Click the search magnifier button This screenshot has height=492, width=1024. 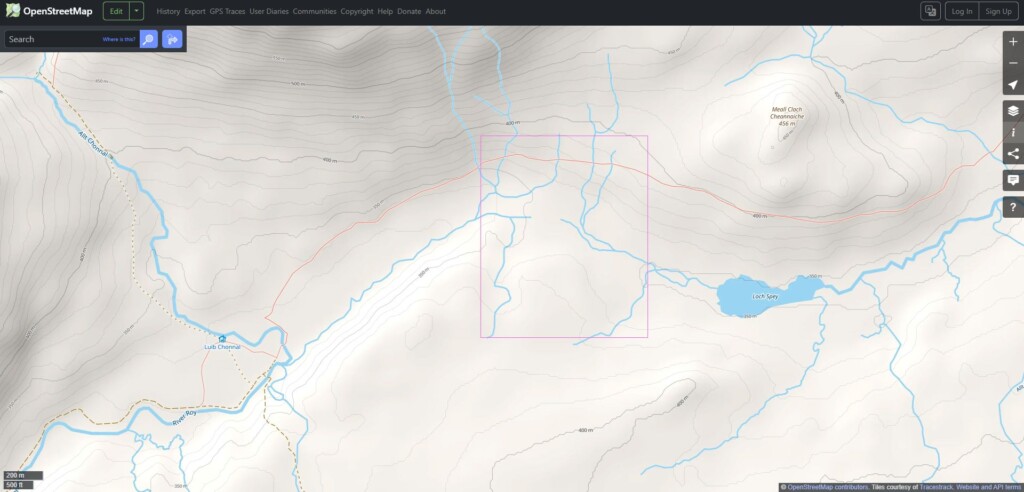149,39
